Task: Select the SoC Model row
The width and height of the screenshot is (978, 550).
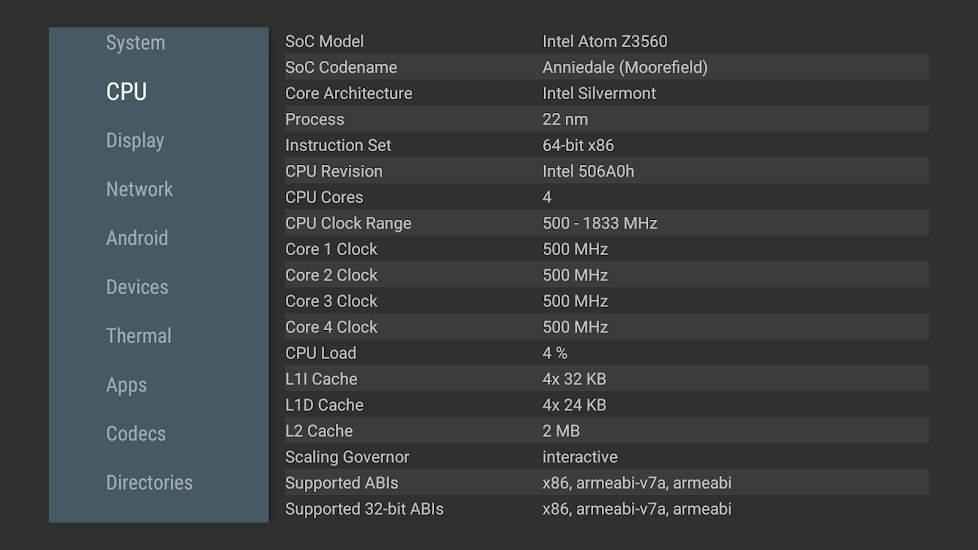Action: 605,41
